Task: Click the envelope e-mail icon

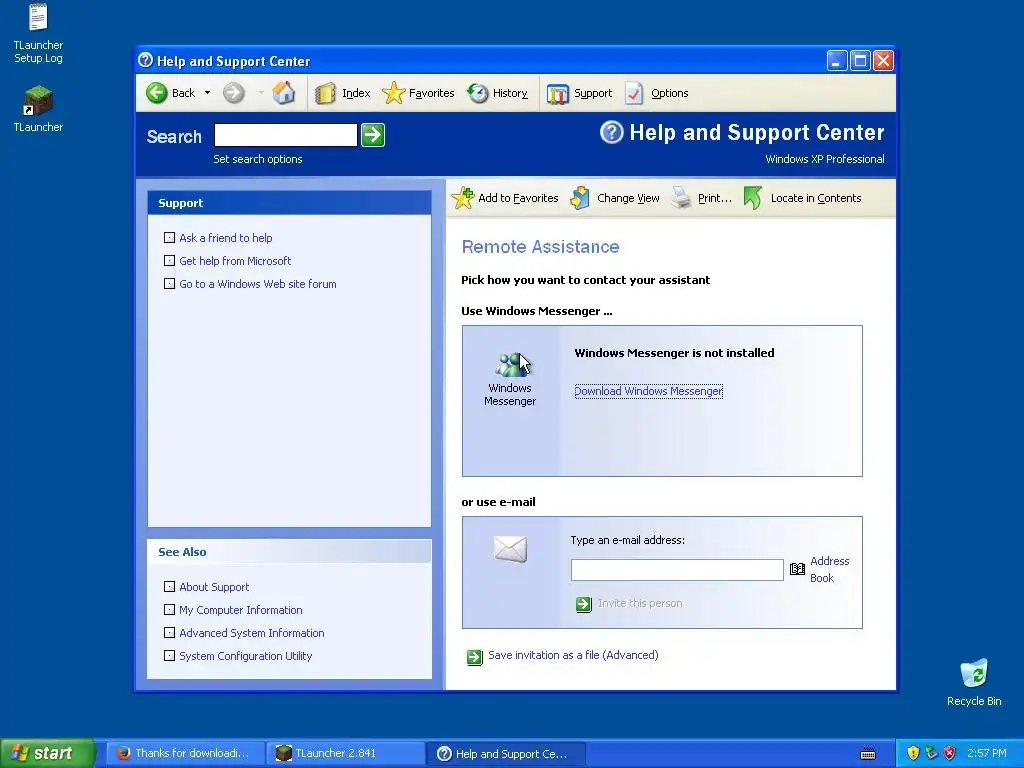Action: point(510,549)
